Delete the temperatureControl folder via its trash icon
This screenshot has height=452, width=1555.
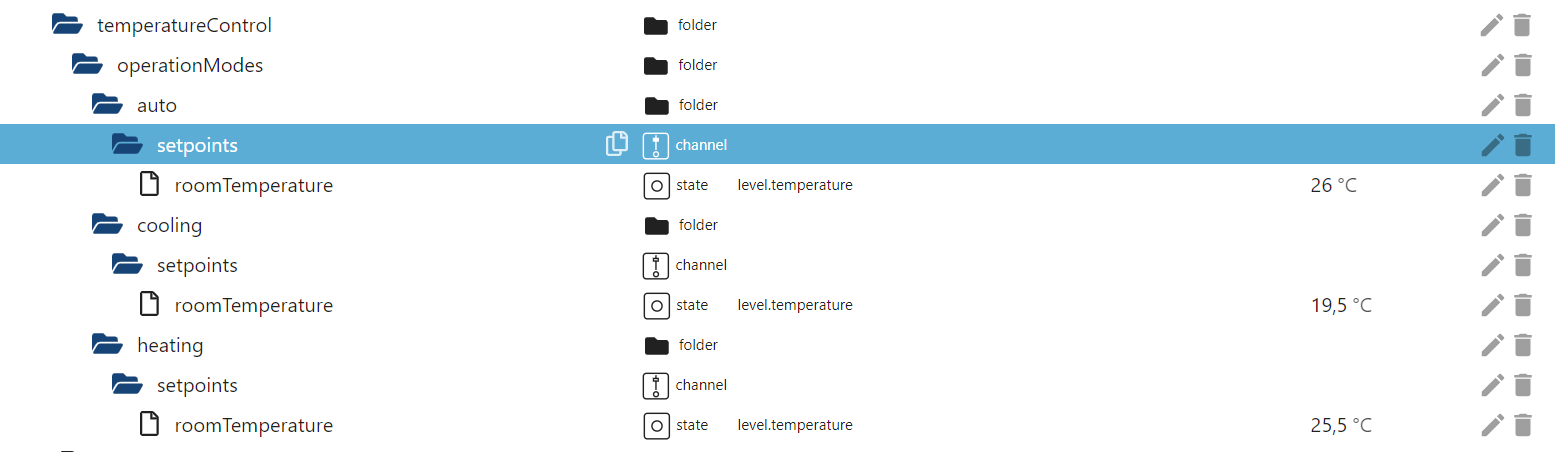(1522, 25)
